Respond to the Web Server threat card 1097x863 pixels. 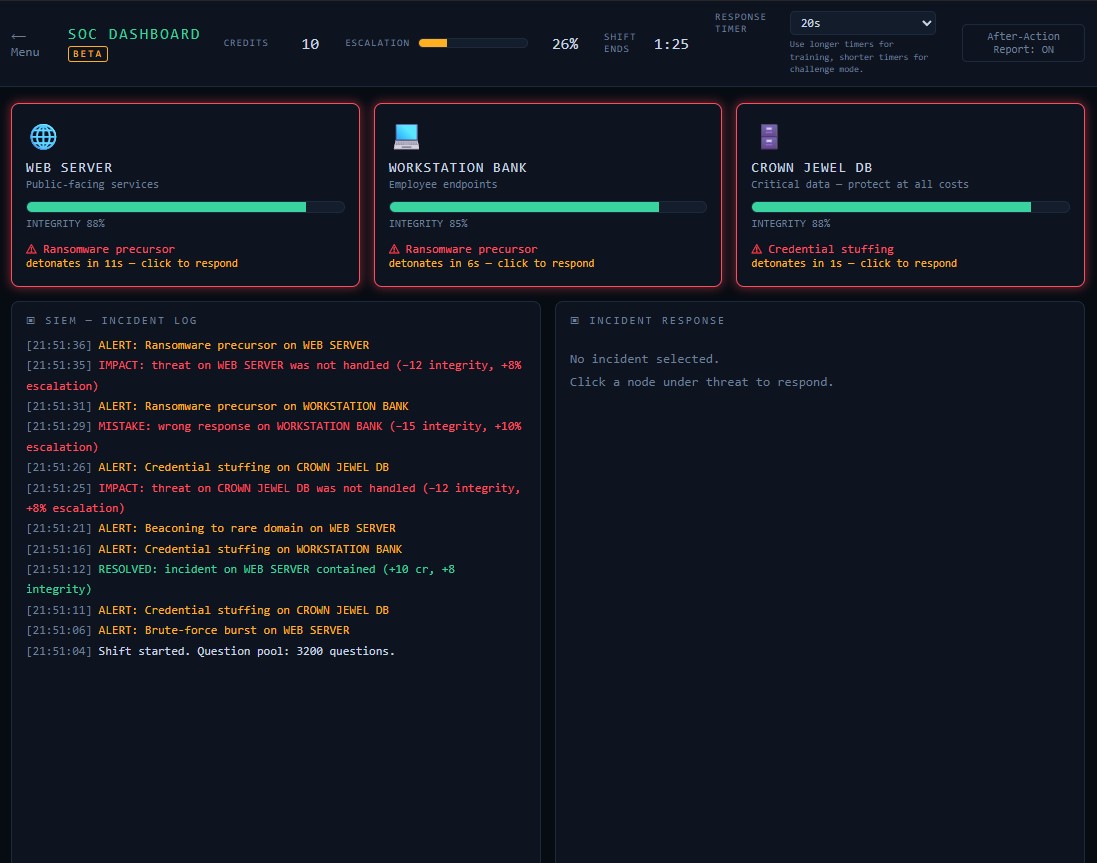(185, 195)
